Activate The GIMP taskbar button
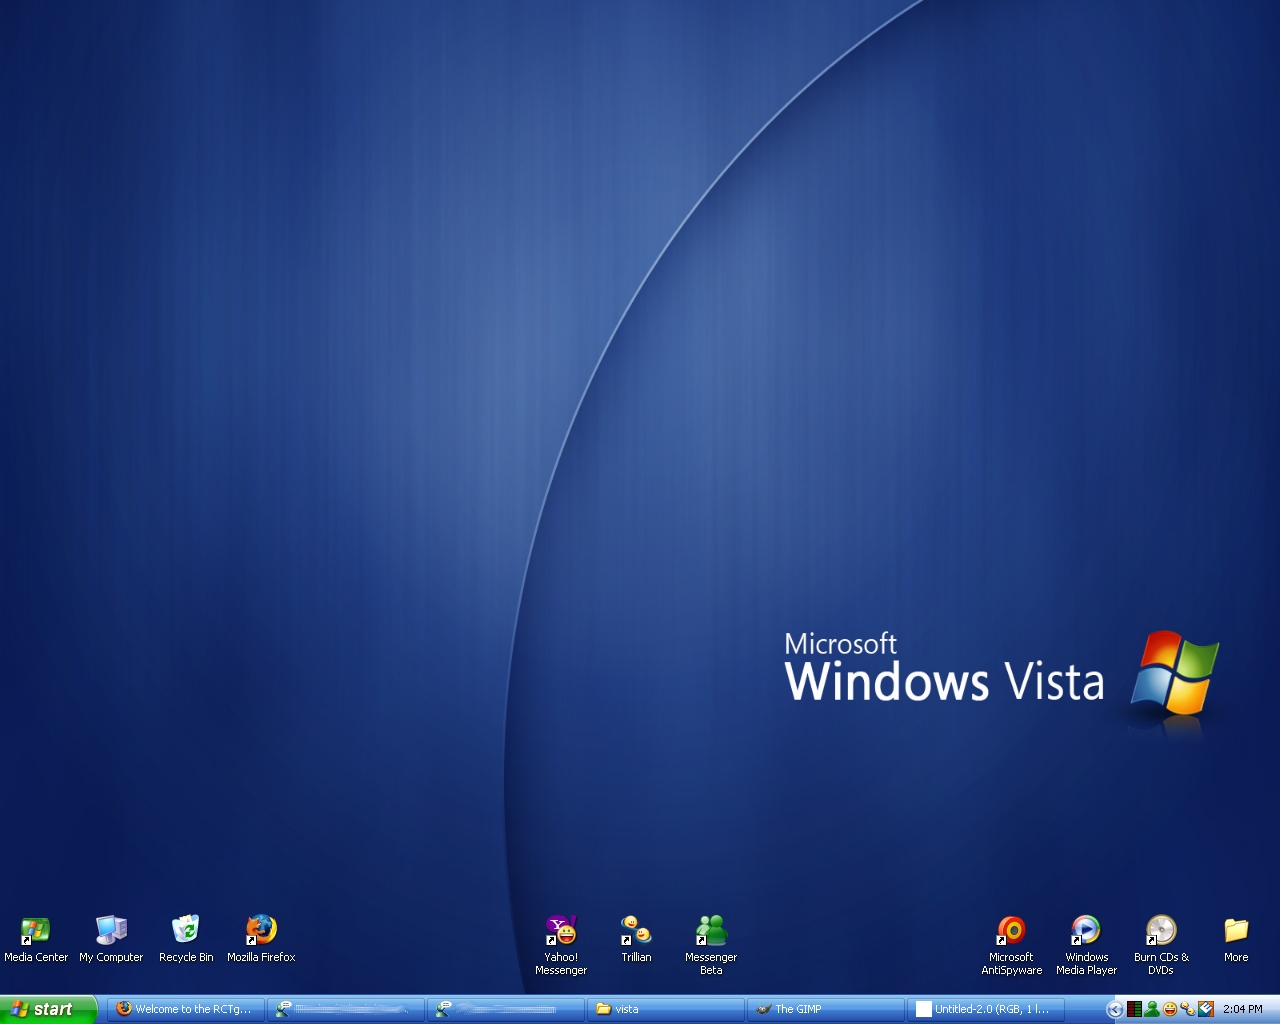This screenshot has width=1280, height=1024. pyautogui.click(x=826, y=1009)
